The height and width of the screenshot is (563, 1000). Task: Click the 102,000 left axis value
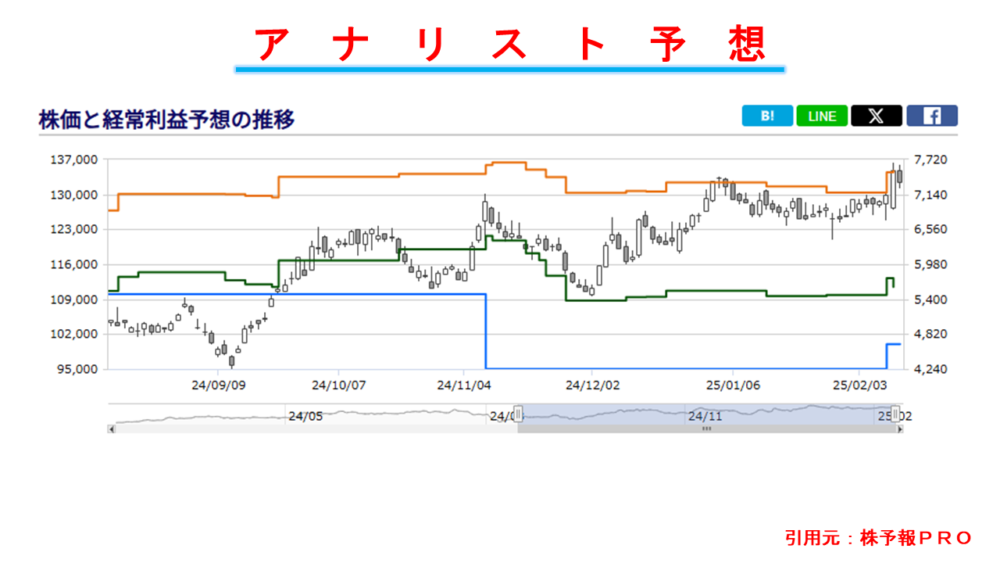[74, 333]
